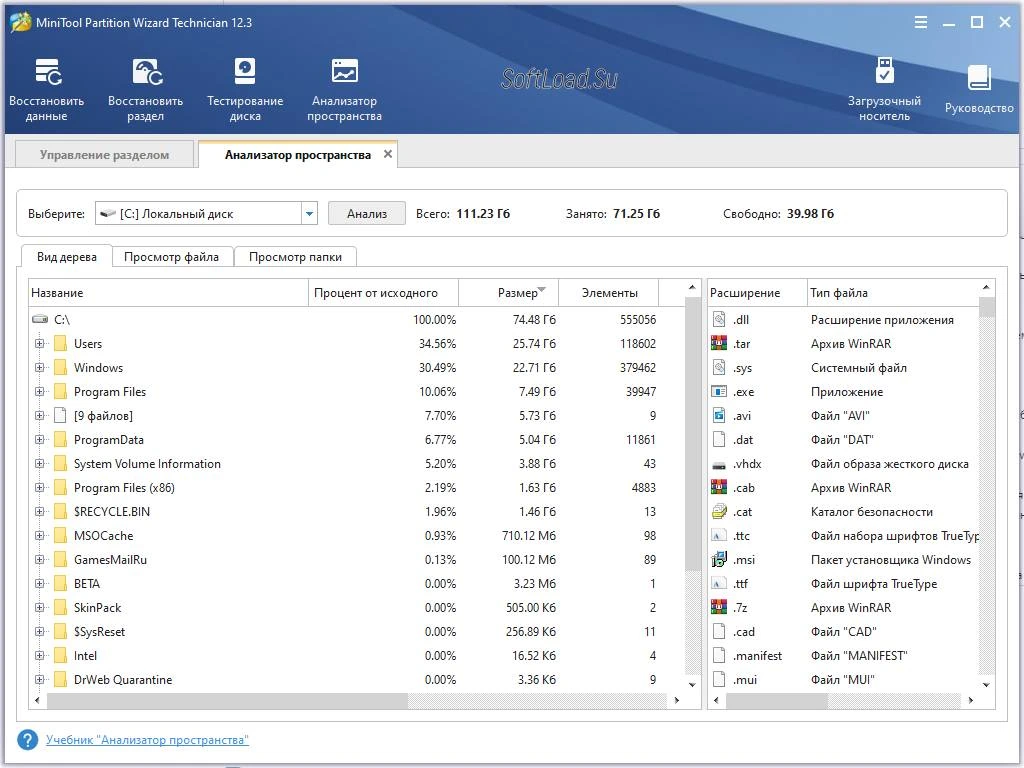Open the Учебник "Анализатор пространства" link
This screenshot has height=768, width=1024.
pos(147,740)
